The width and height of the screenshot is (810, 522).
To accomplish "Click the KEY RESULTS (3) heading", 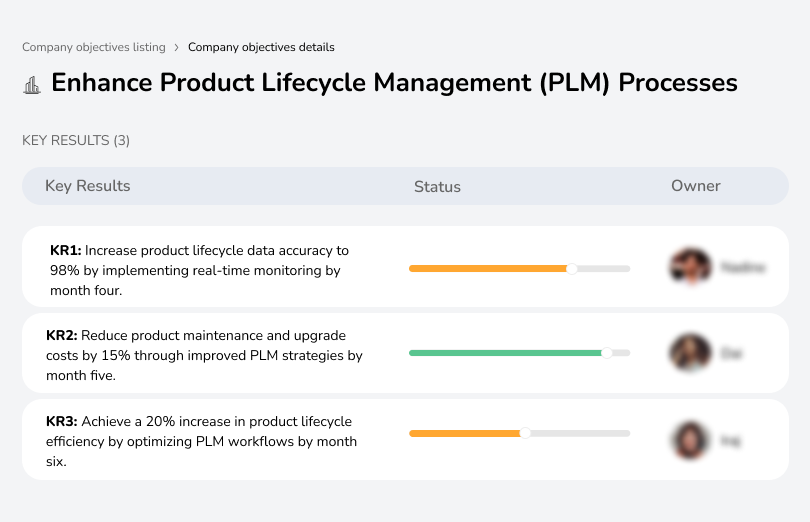I will click(x=76, y=141).
